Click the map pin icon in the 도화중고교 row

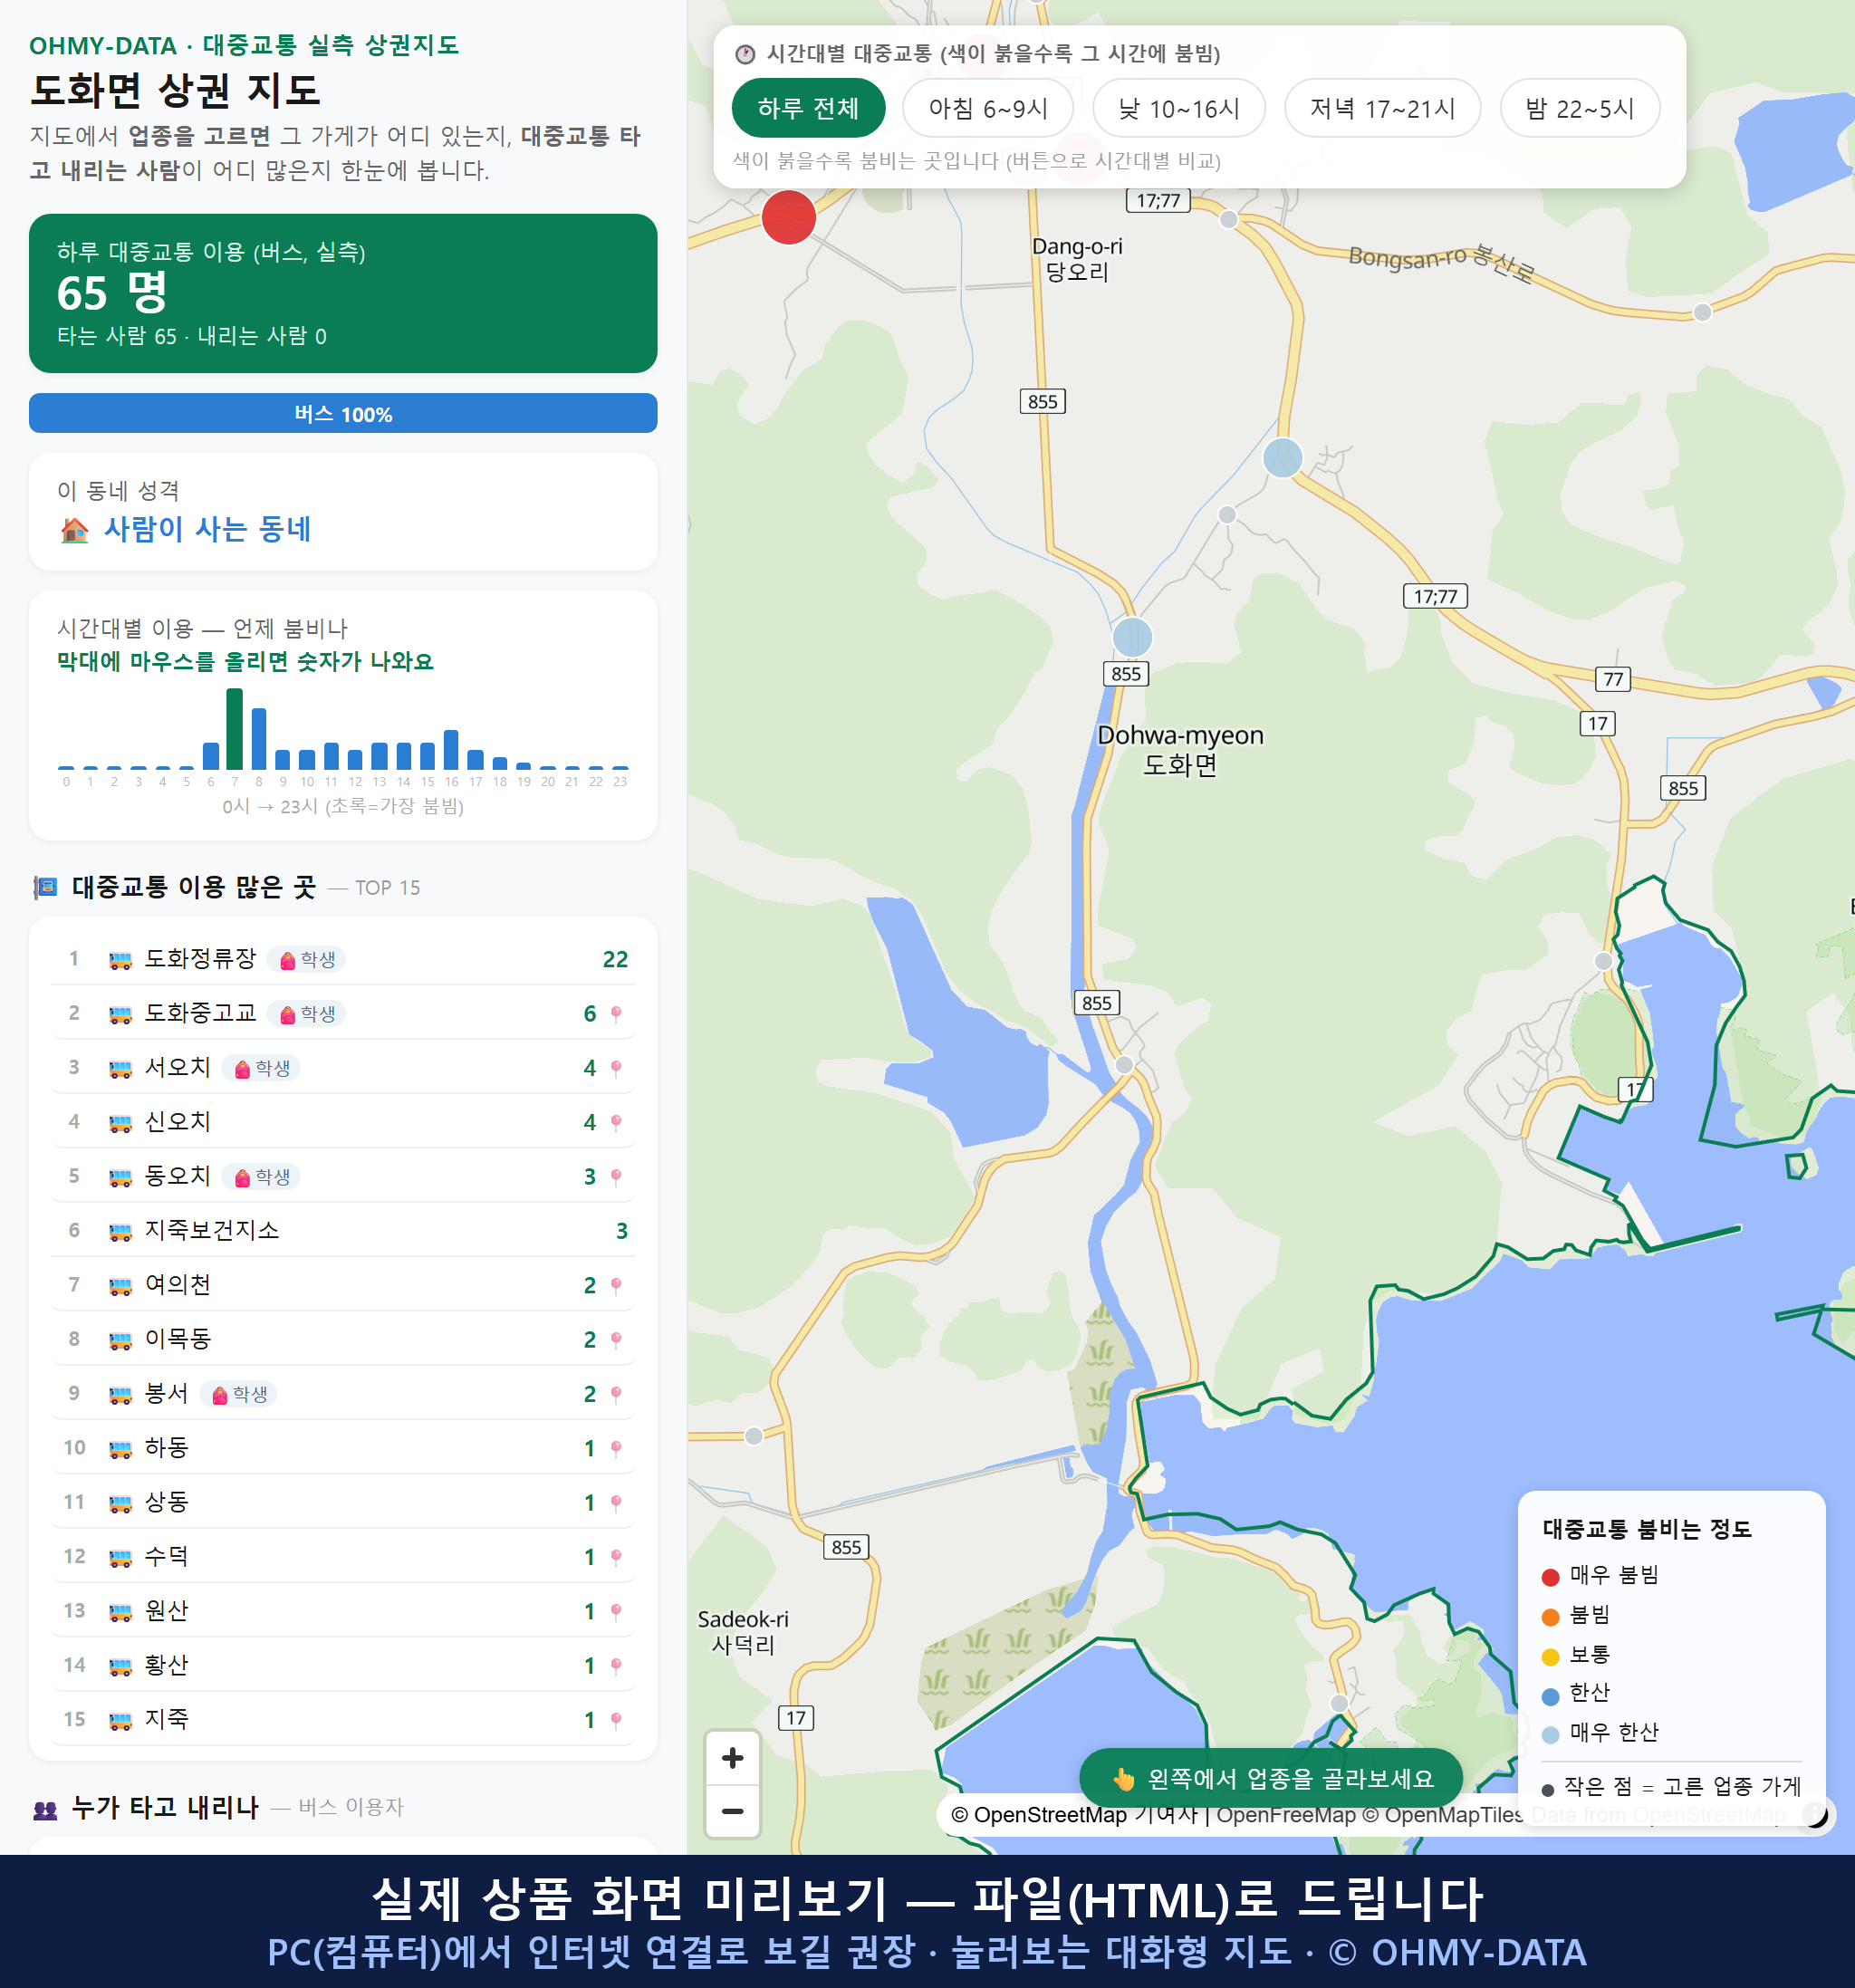[x=616, y=1014]
